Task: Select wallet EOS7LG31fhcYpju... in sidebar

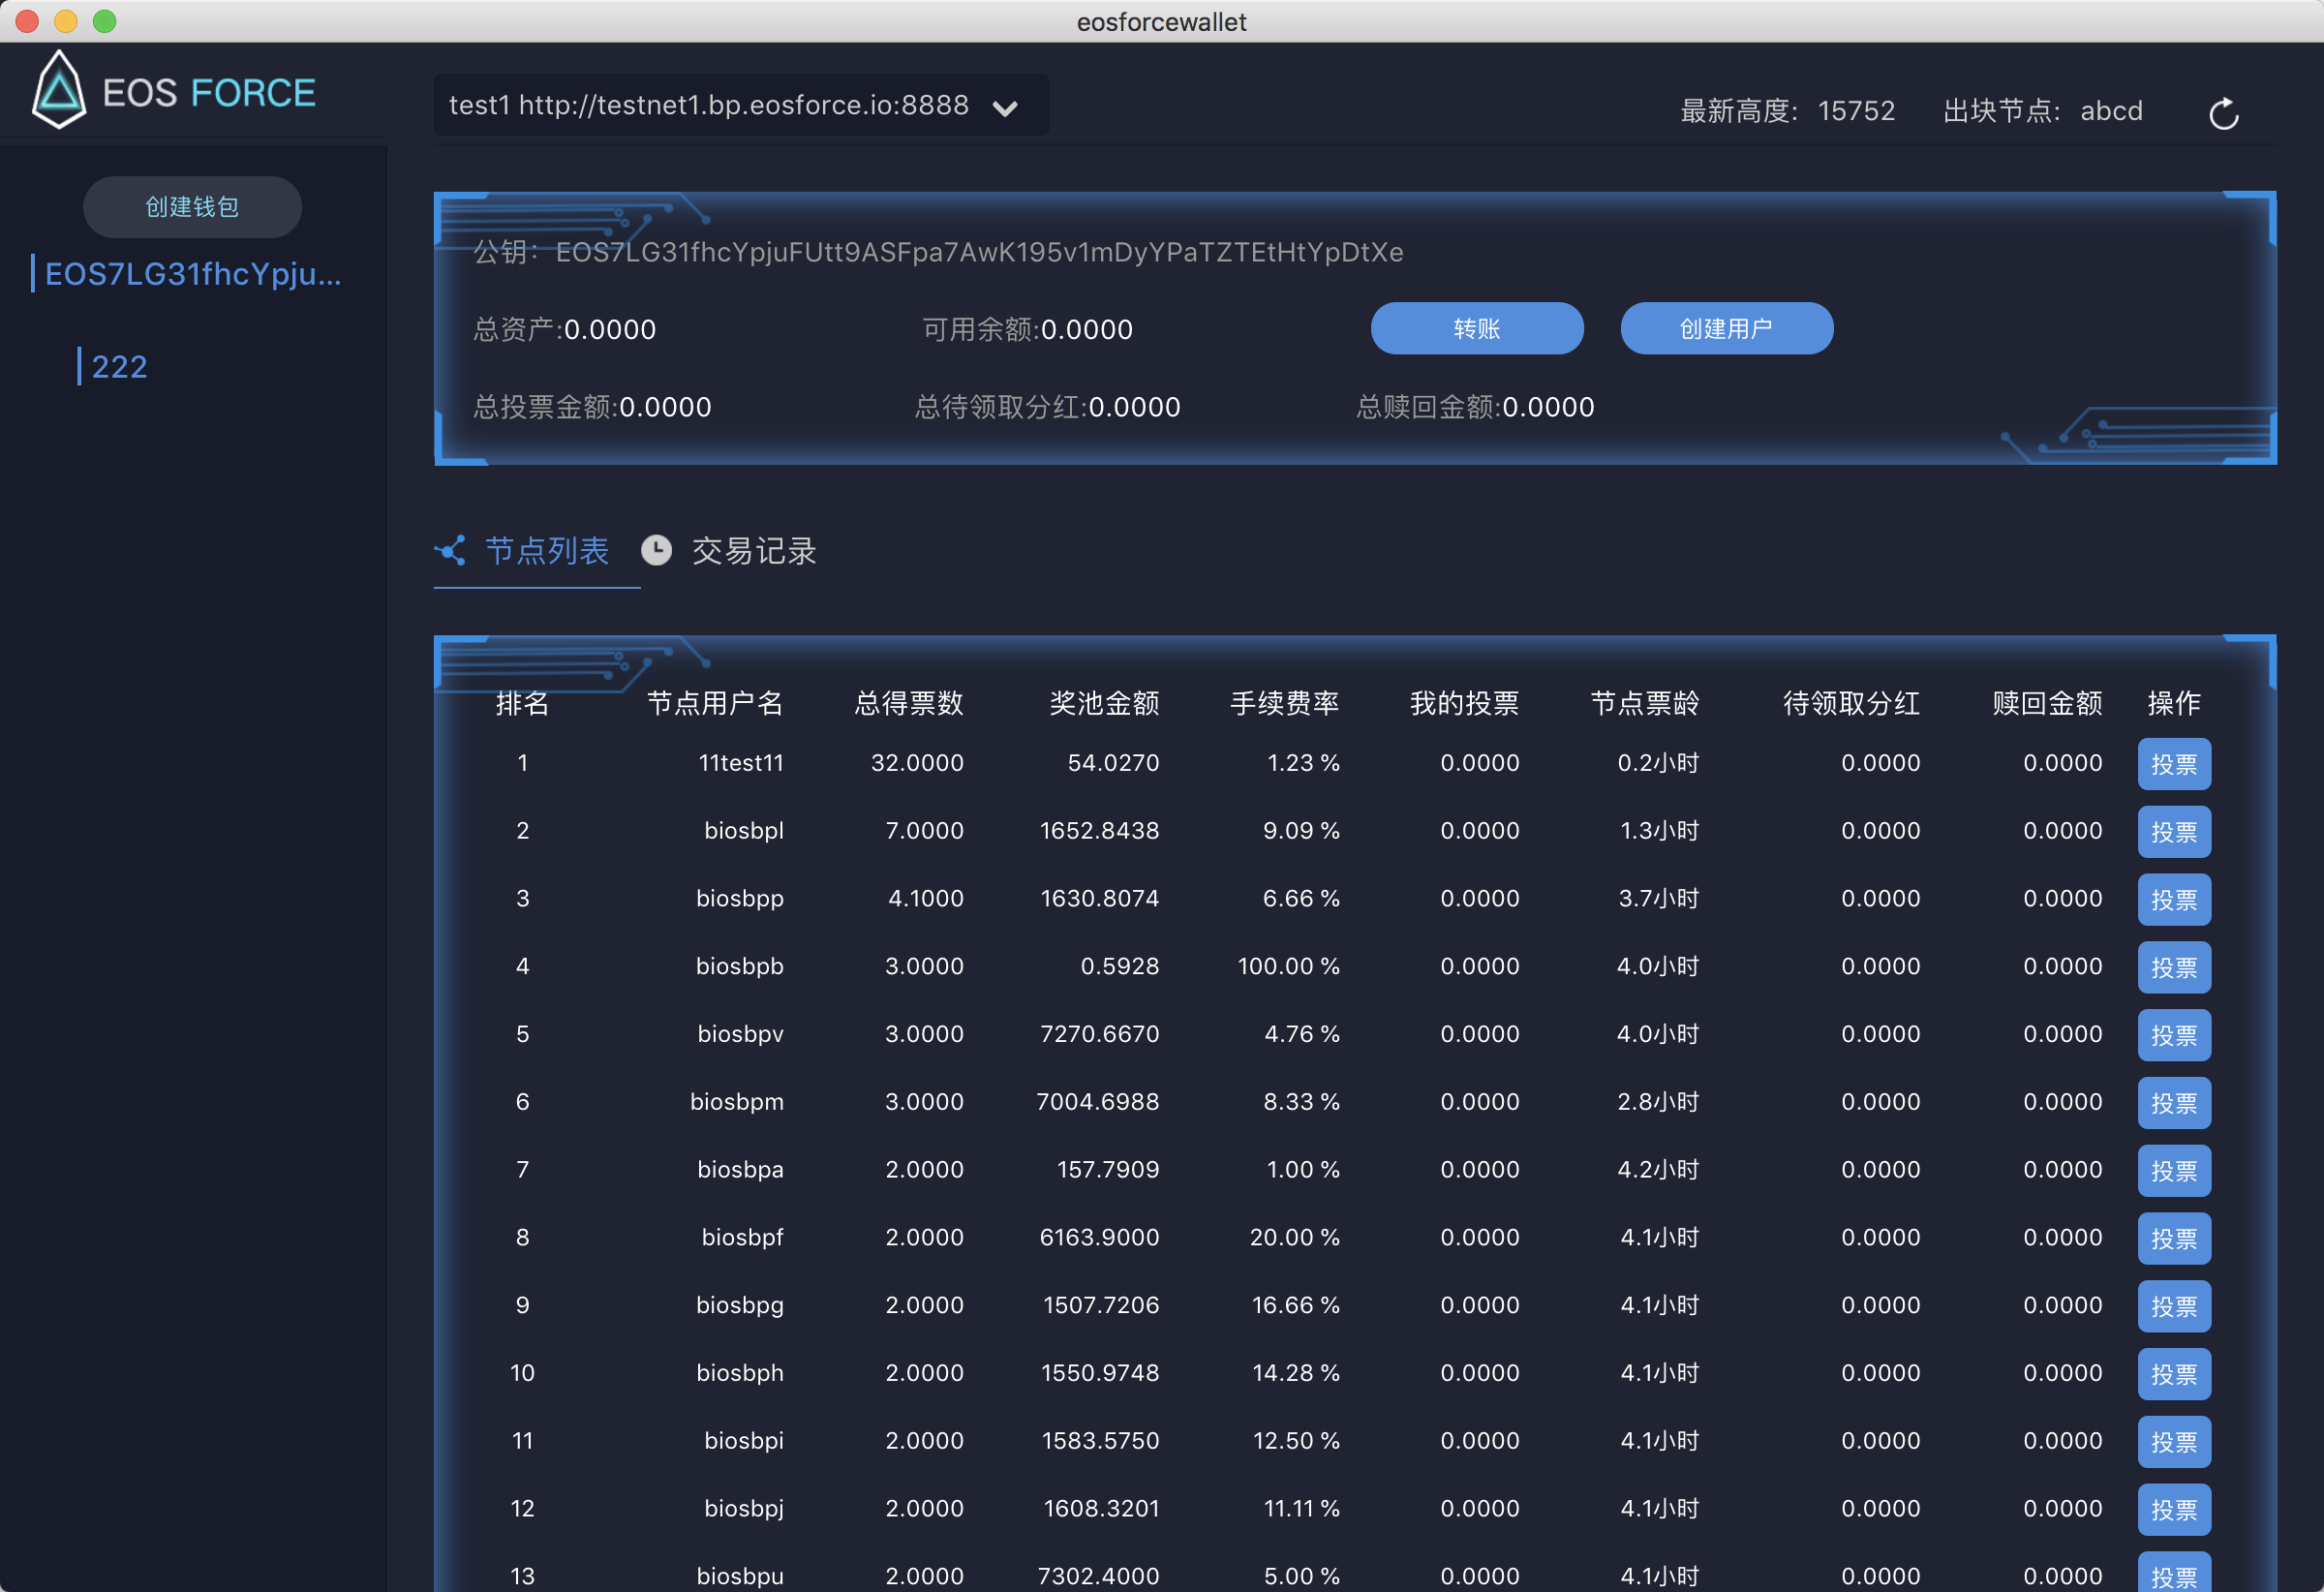Action: (192, 274)
